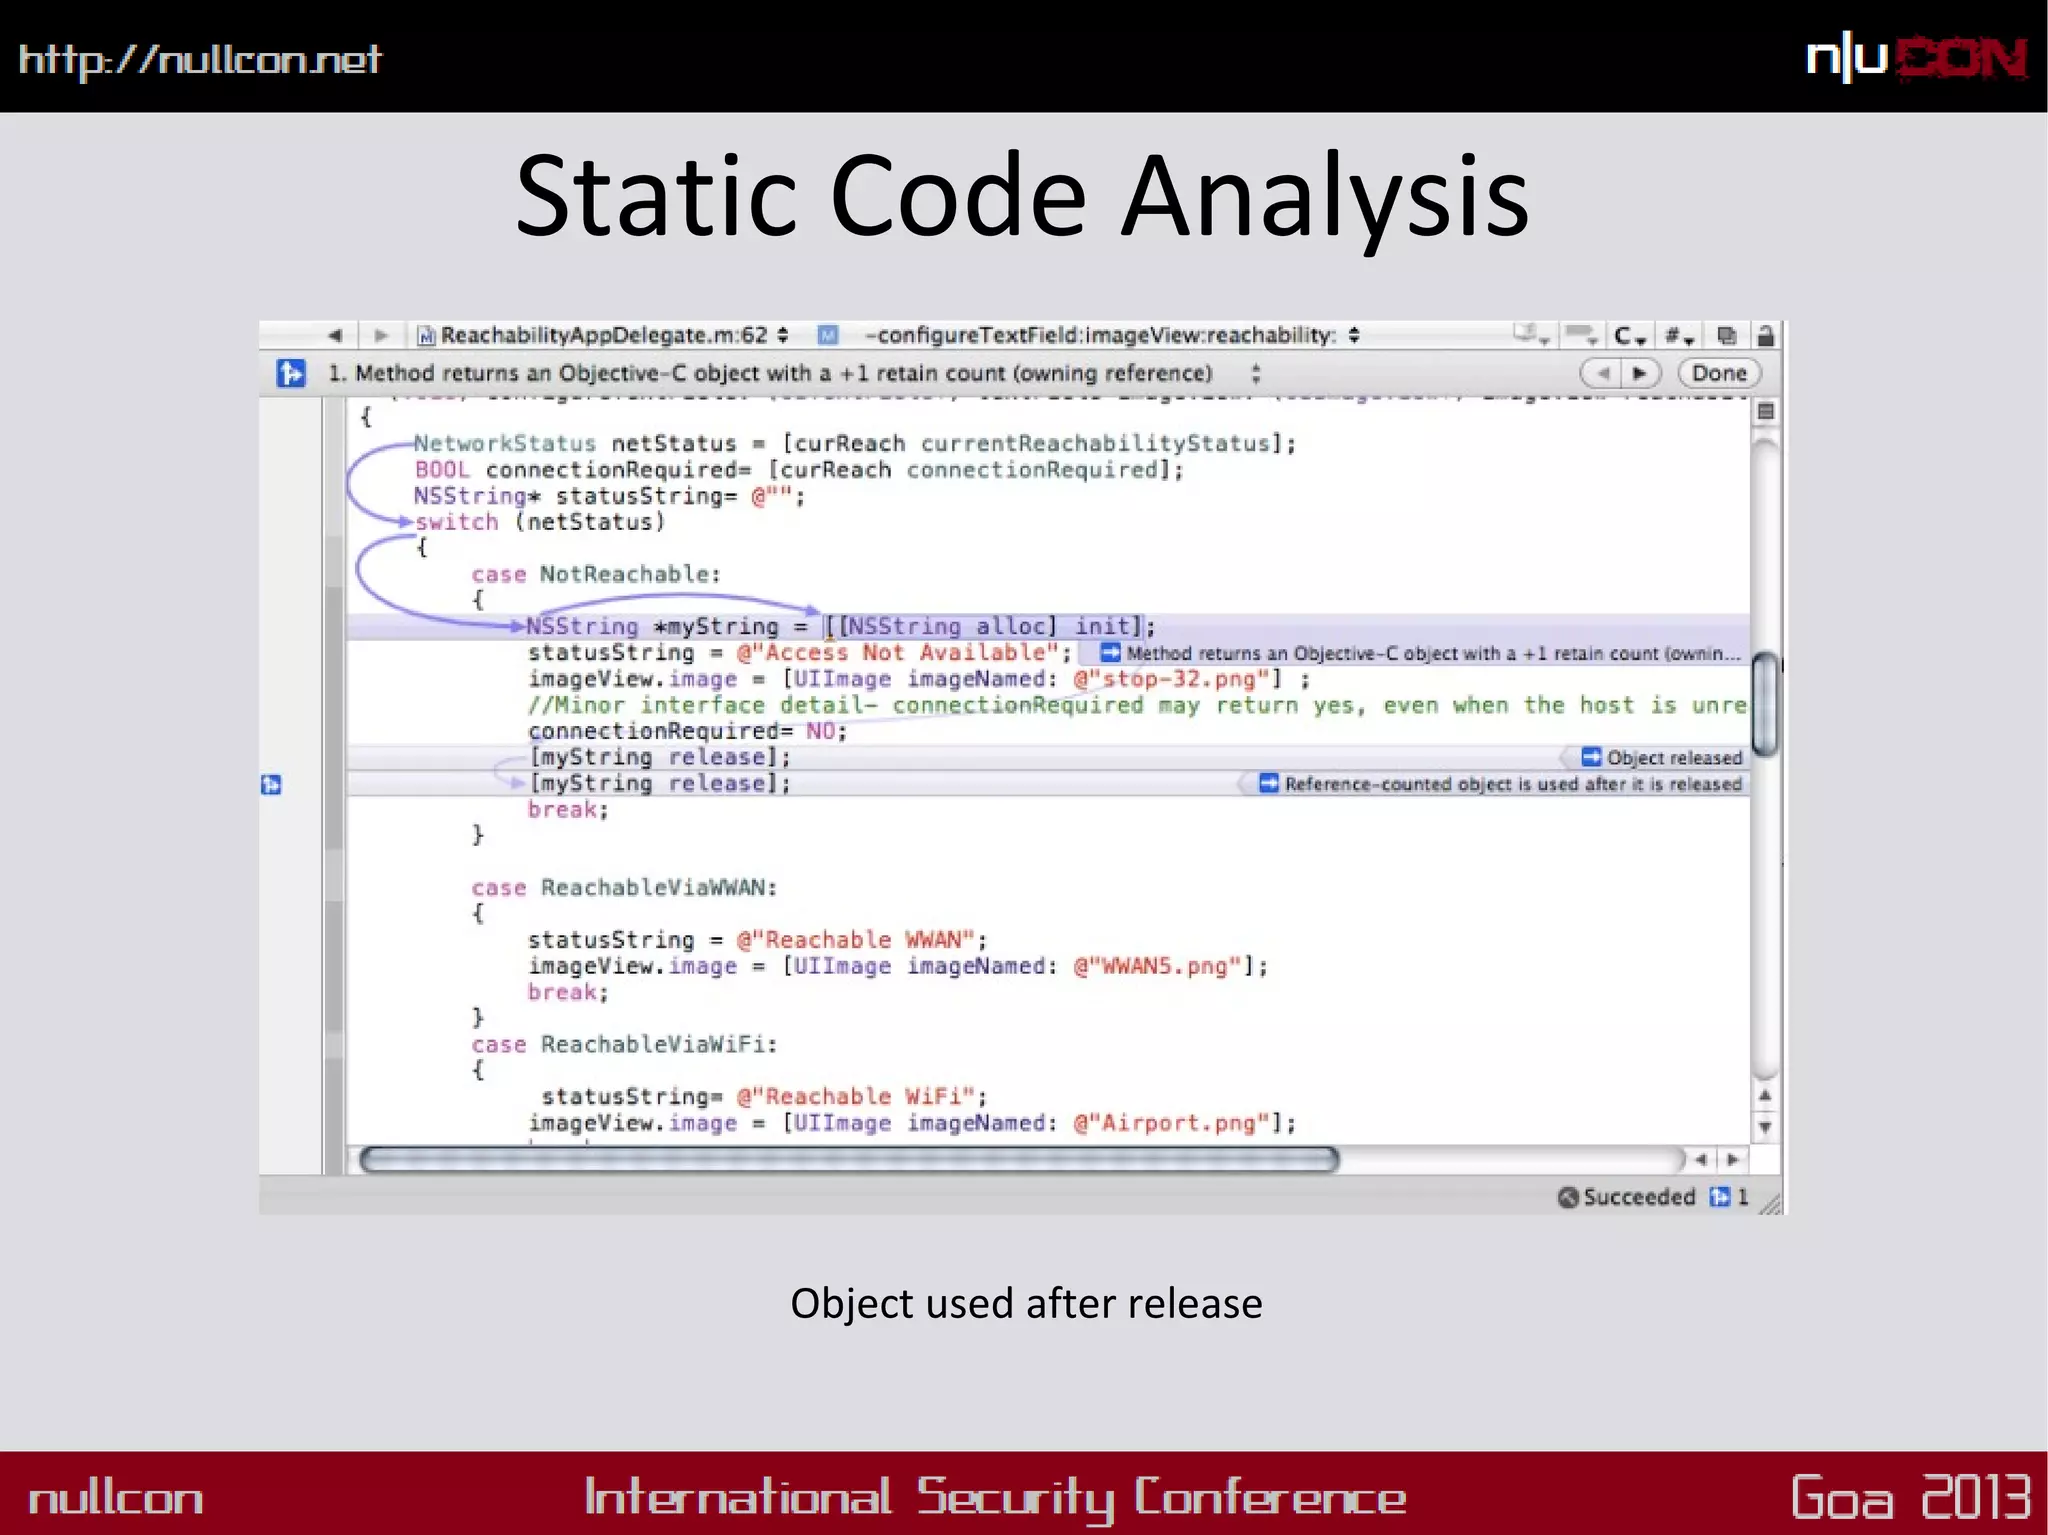Open the C class hierarchy popup
Viewport: 2048px width, 1535px height.
click(x=1630, y=336)
